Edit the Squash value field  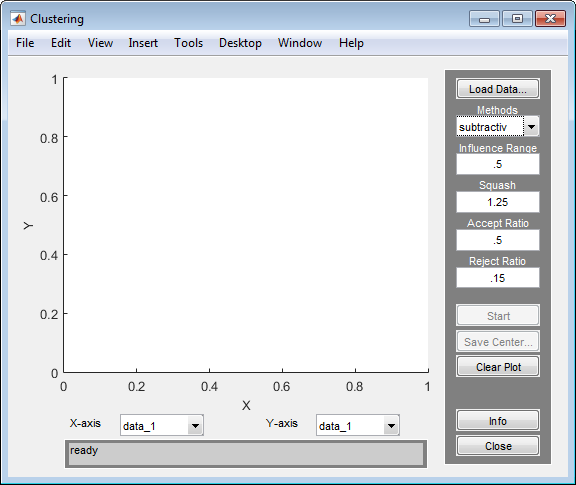(498, 202)
